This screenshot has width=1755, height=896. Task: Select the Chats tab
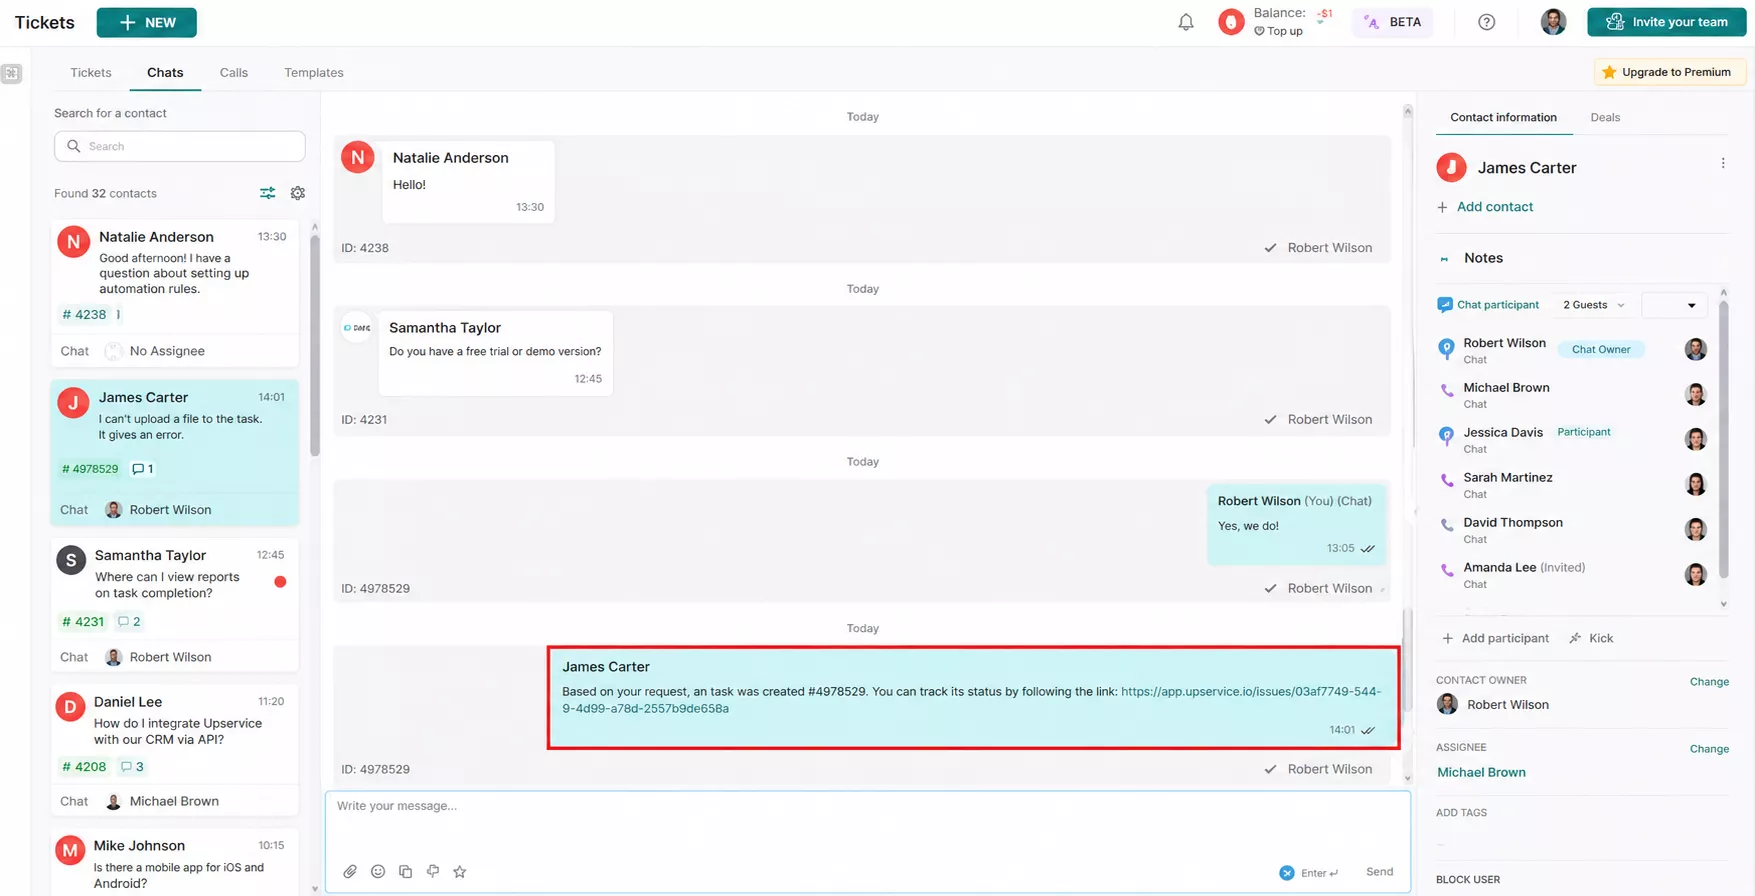[x=165, y=73]
